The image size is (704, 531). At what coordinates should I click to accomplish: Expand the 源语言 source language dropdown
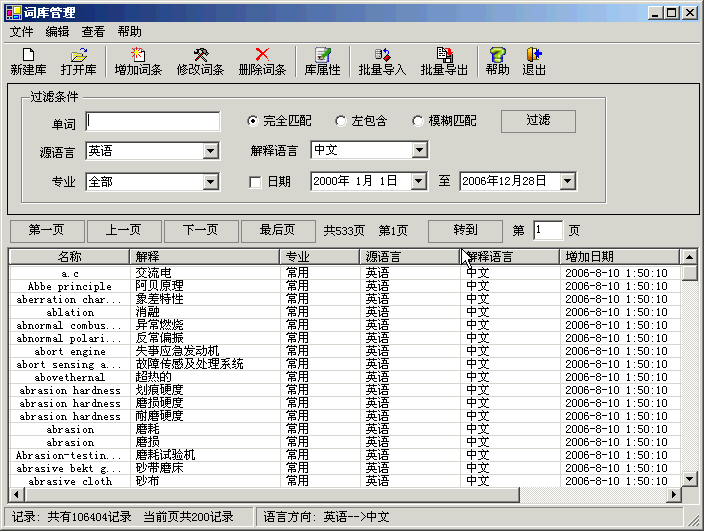[210, 151]
